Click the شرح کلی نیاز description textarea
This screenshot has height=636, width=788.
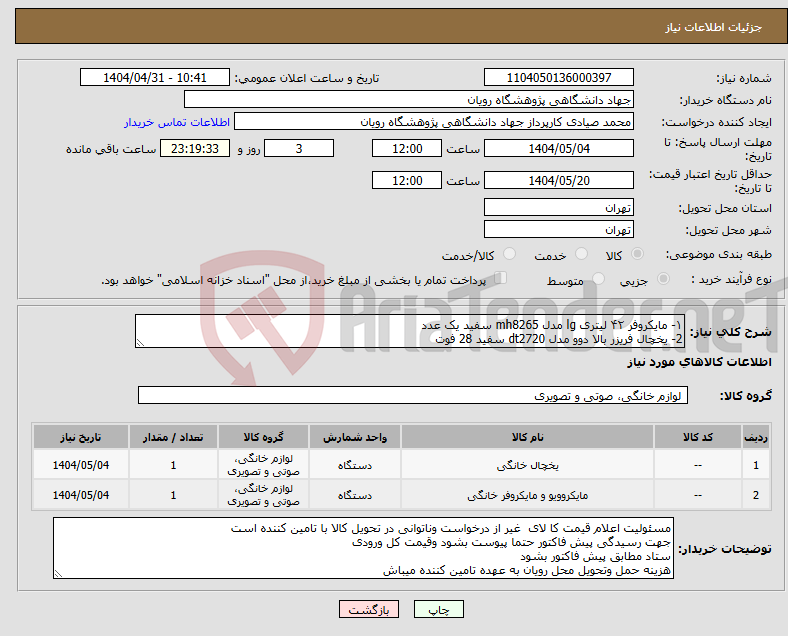click(x=410, y=331)
